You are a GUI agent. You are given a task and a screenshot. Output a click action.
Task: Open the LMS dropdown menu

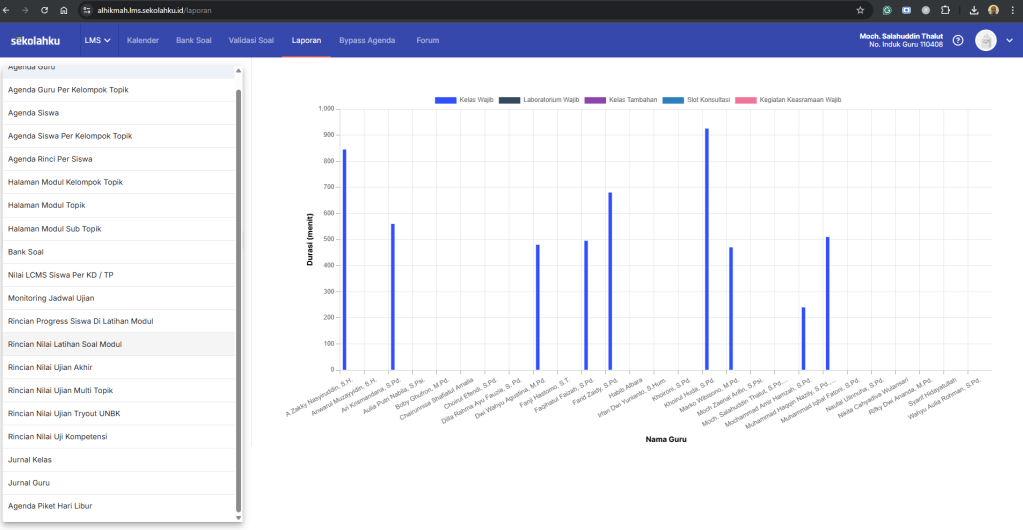(98, 41)
